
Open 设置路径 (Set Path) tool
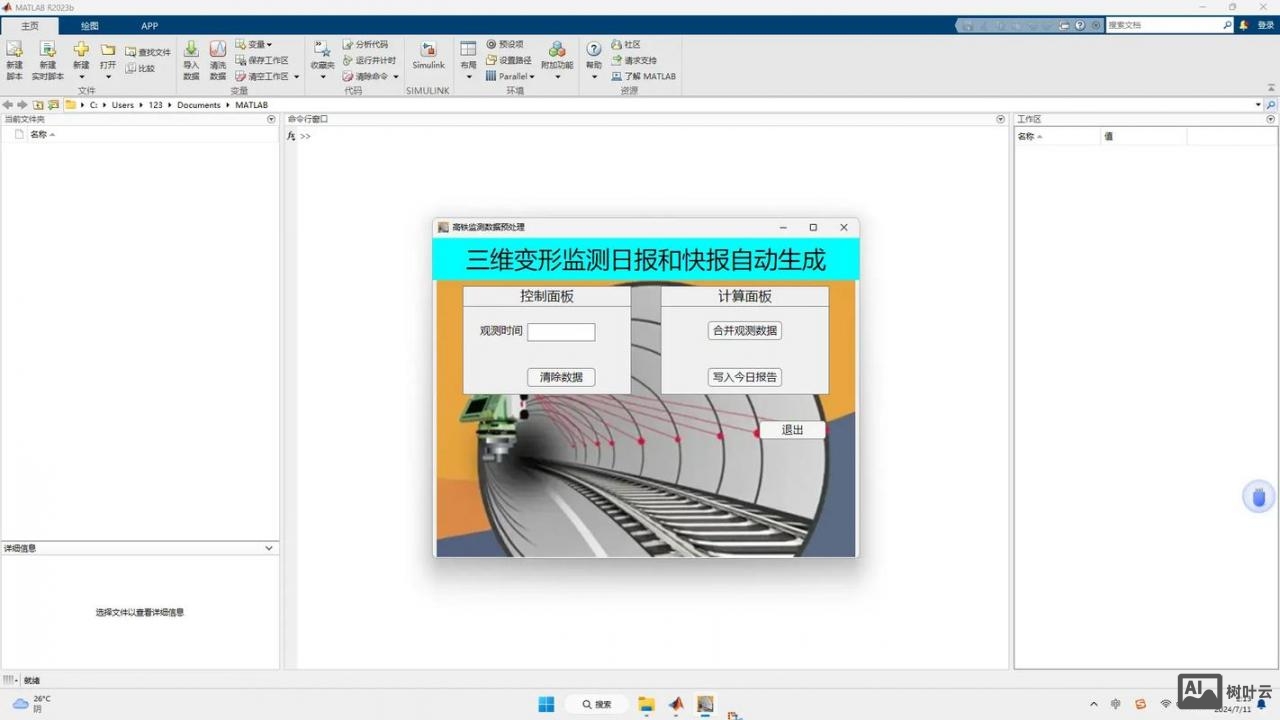[492, 60]
